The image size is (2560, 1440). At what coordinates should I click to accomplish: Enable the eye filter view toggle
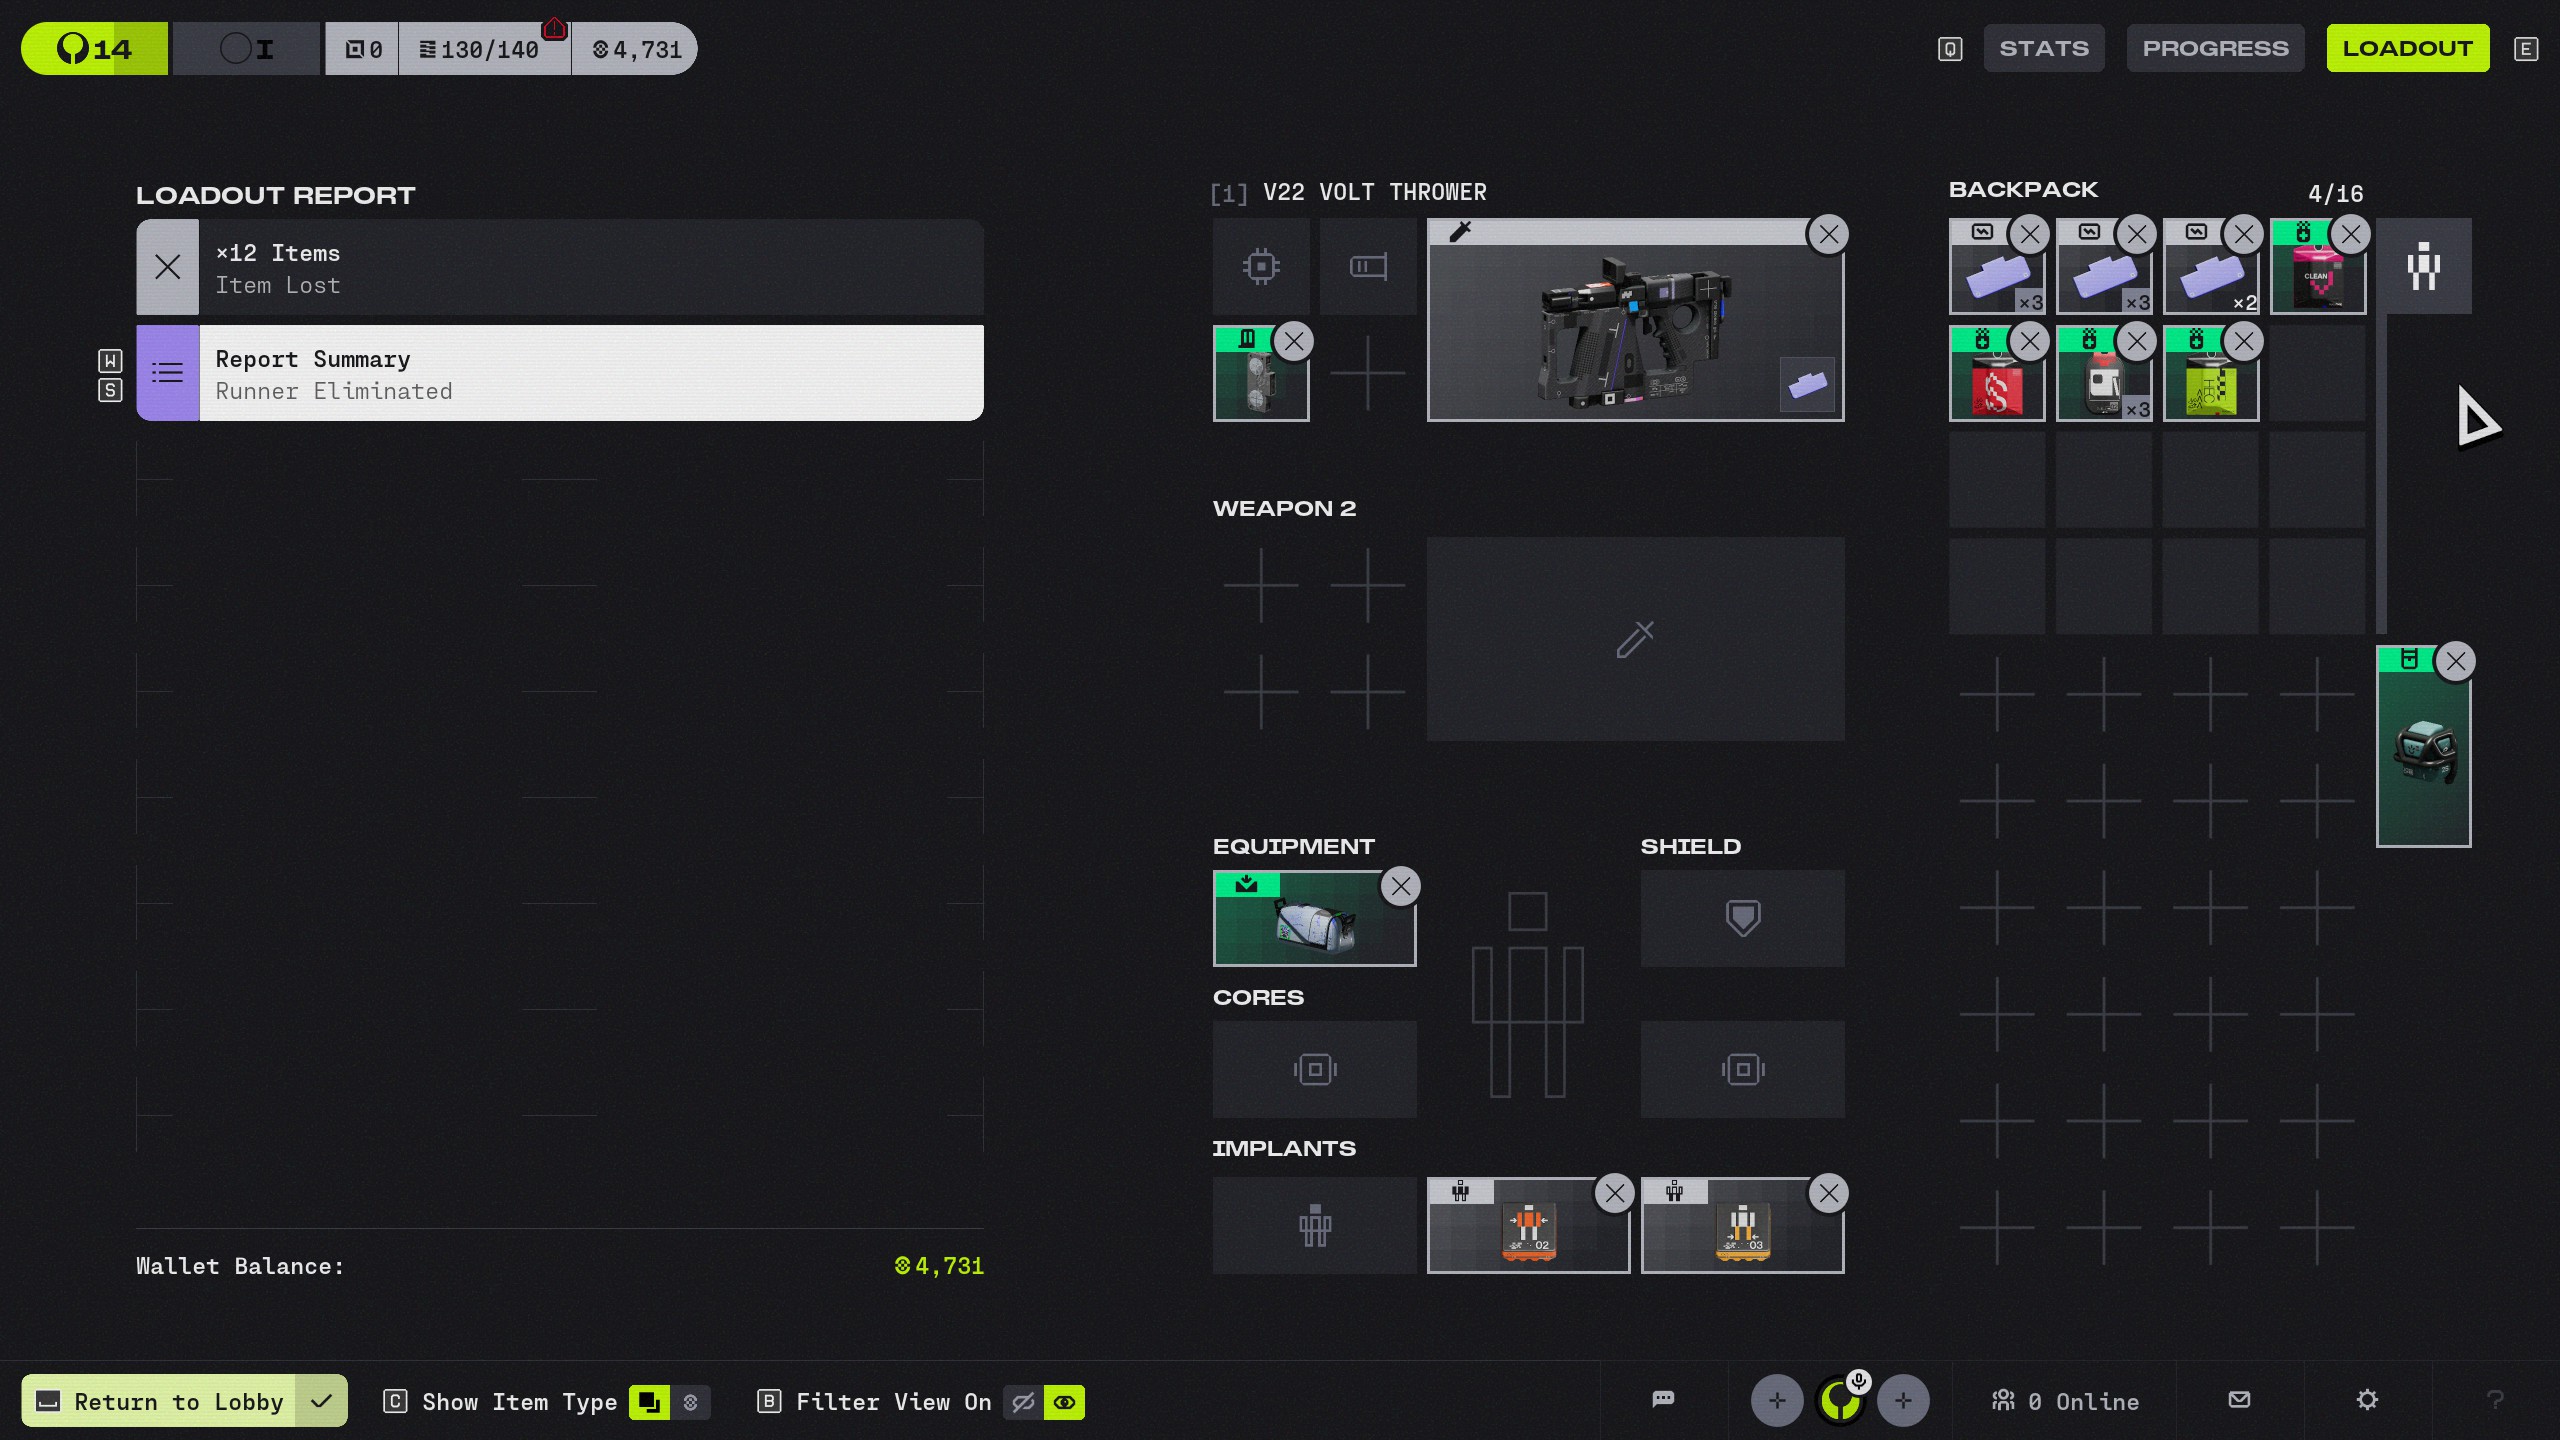tap(1064, 1402)
